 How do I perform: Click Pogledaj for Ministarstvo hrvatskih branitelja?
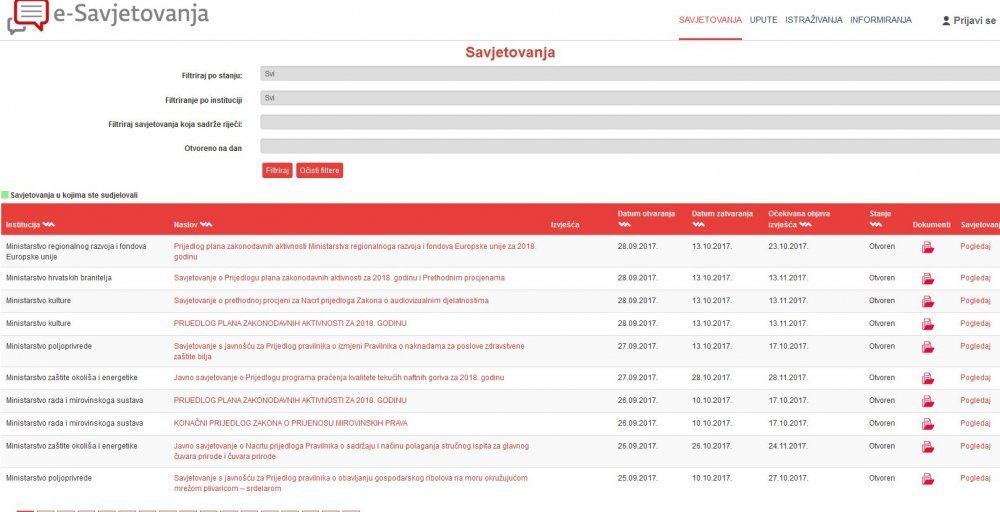coord(975,278)
